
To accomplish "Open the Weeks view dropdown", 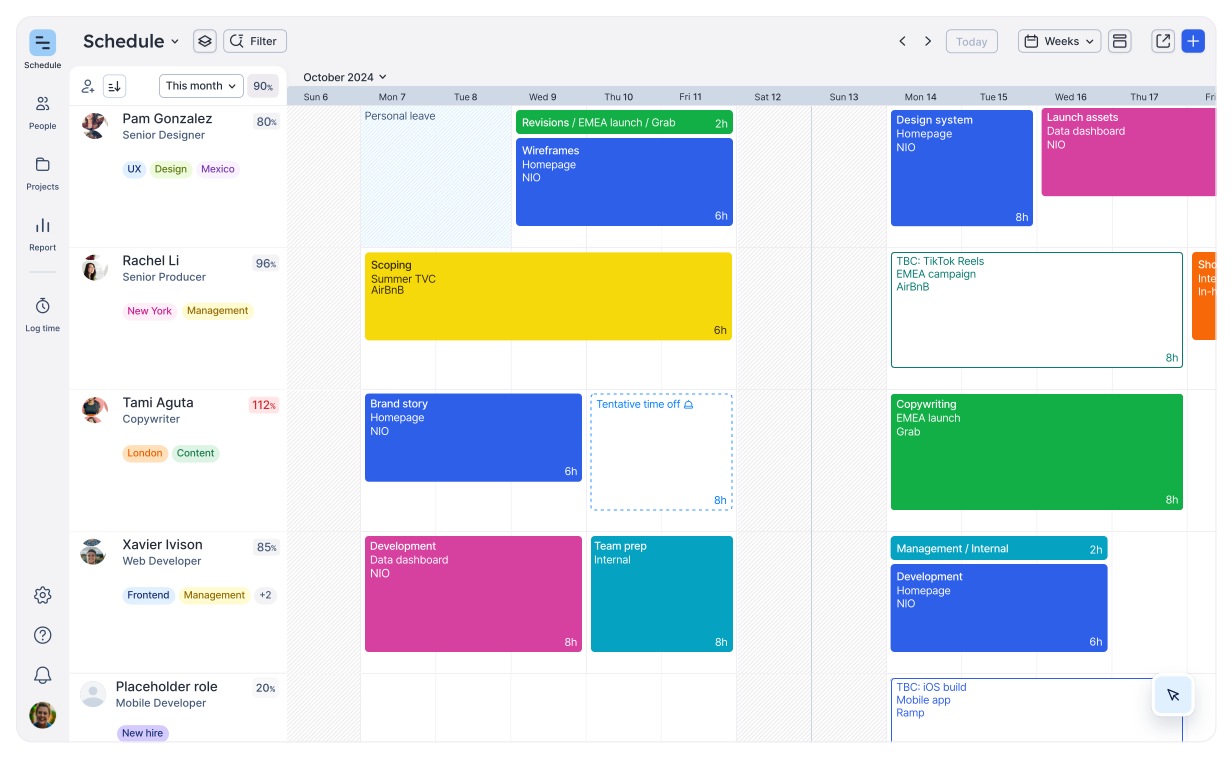I will tap(1059, 40).
